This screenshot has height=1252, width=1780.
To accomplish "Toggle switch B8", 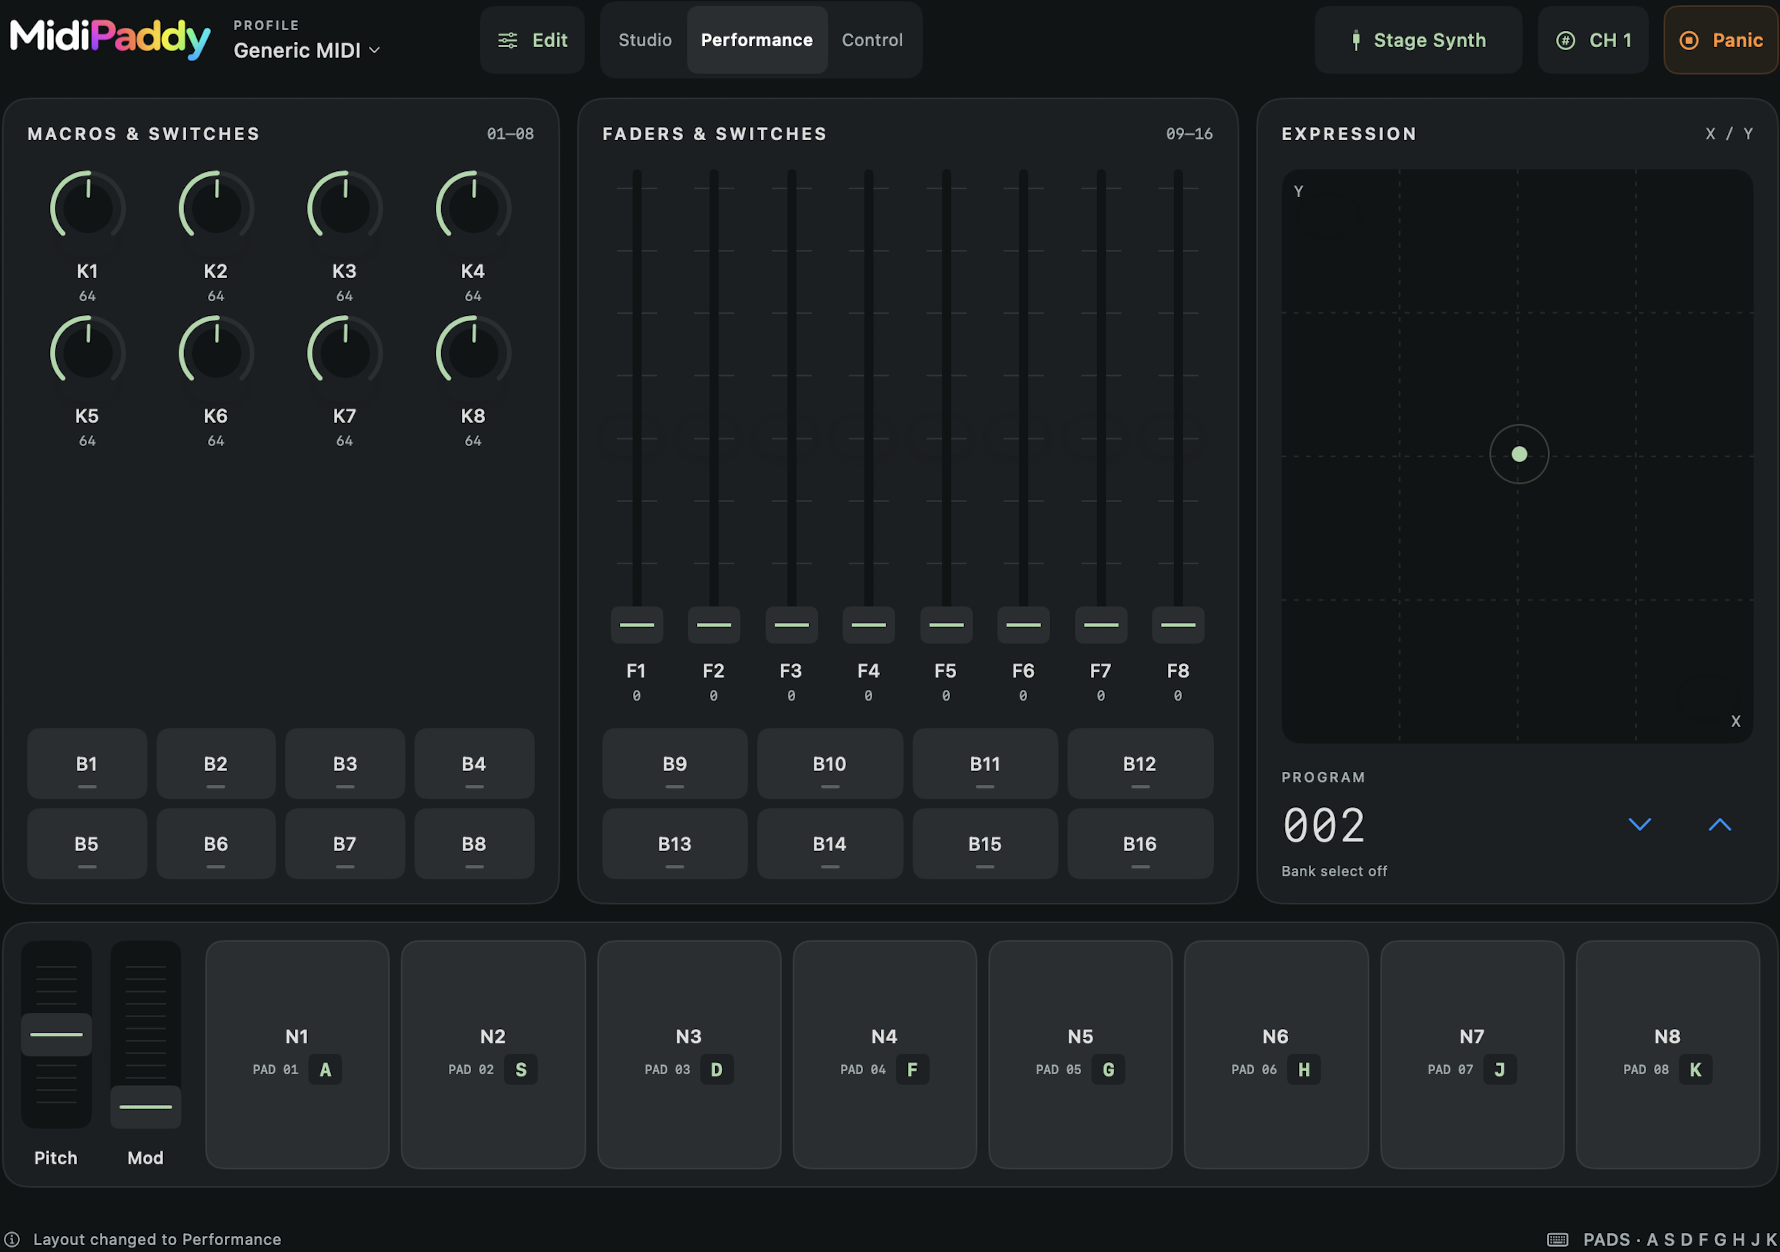I will 474,844.
